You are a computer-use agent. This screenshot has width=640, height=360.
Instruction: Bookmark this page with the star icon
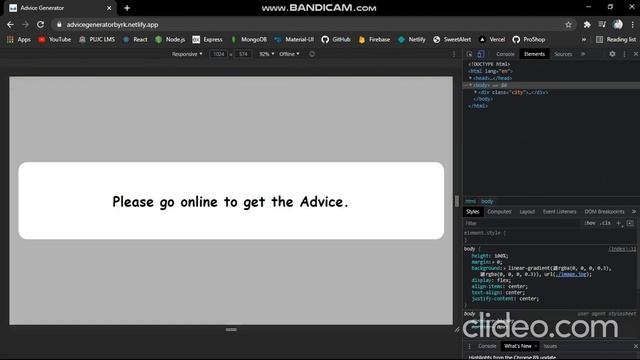(x=568, y=25)
